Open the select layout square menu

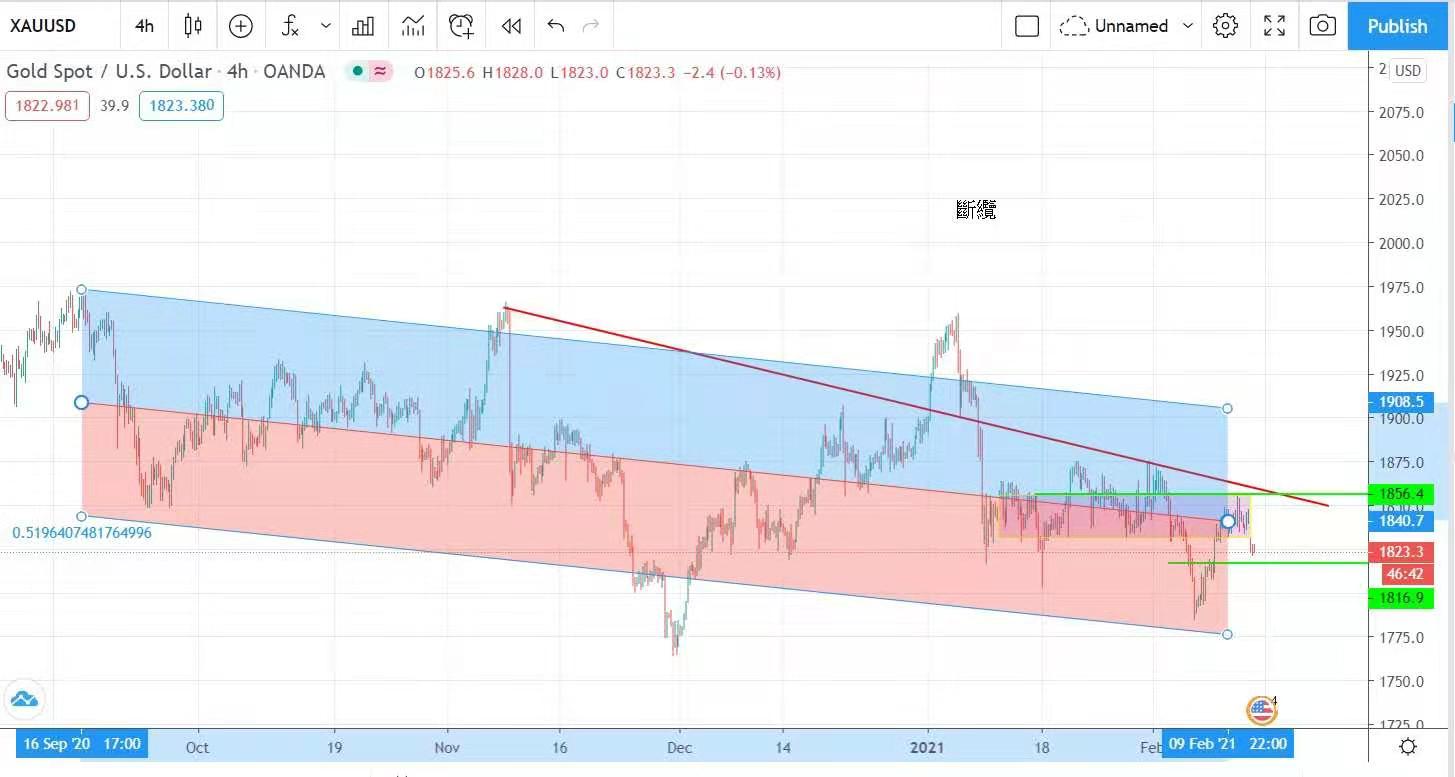tap(1027, 26)
